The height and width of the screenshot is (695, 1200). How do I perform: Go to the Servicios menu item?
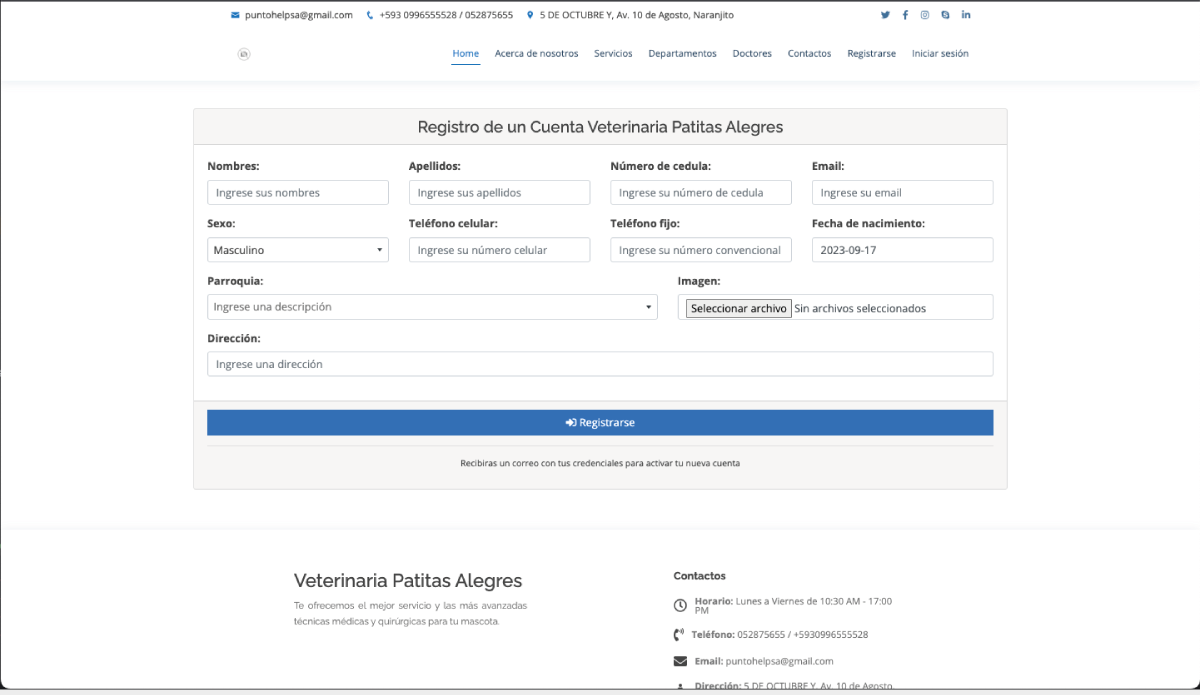(x=613, y=54)
